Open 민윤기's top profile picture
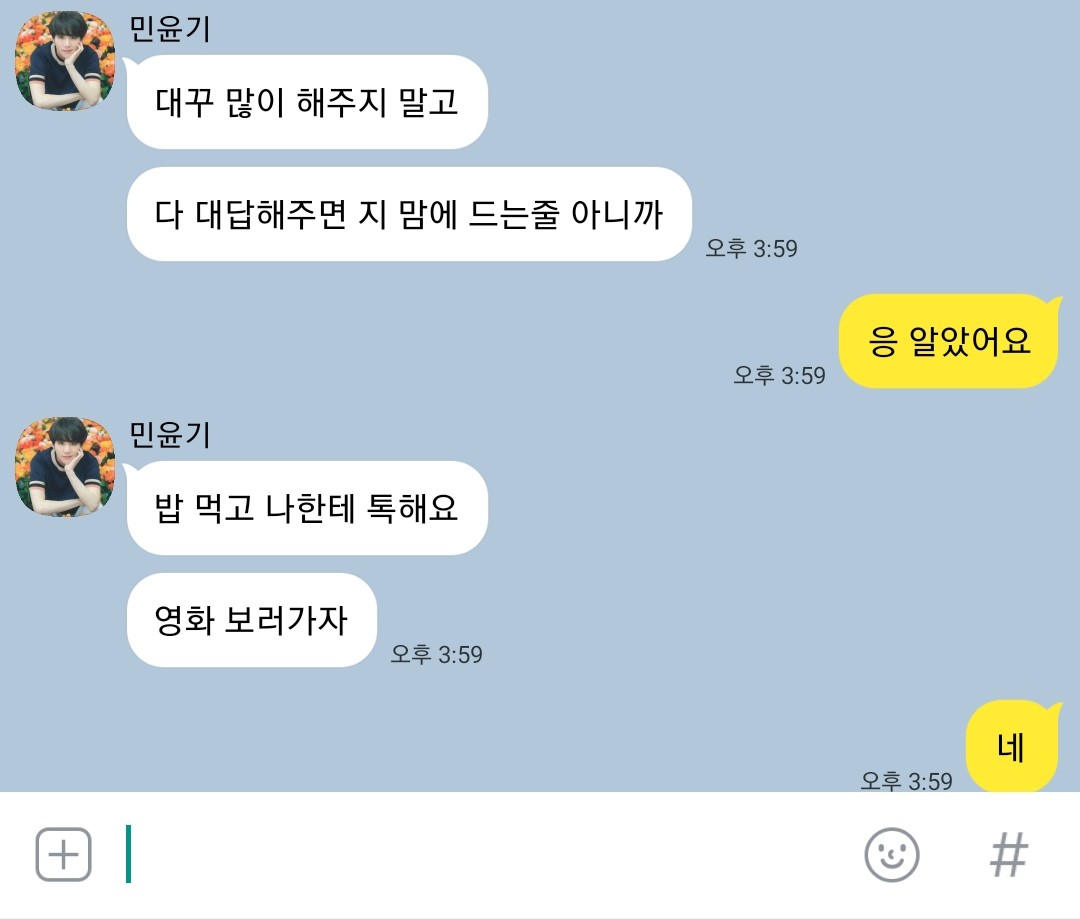Viewport: 1080px width, 919px height. click(65, 61)
